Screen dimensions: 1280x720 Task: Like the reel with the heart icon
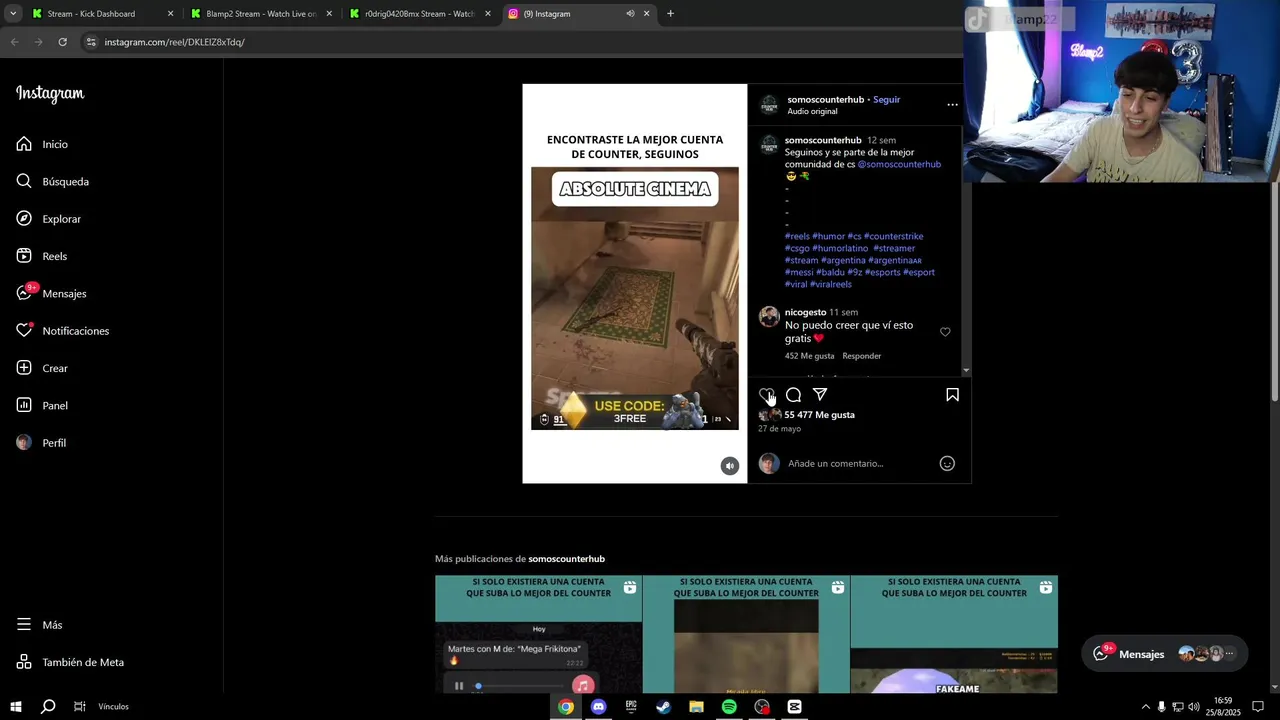(766, 395)
